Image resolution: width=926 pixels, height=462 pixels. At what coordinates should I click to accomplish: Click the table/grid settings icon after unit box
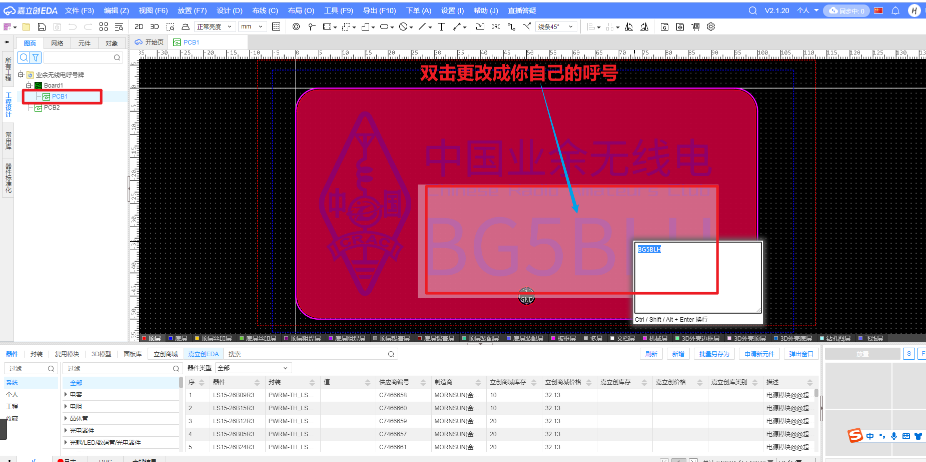tap(276, 27)
